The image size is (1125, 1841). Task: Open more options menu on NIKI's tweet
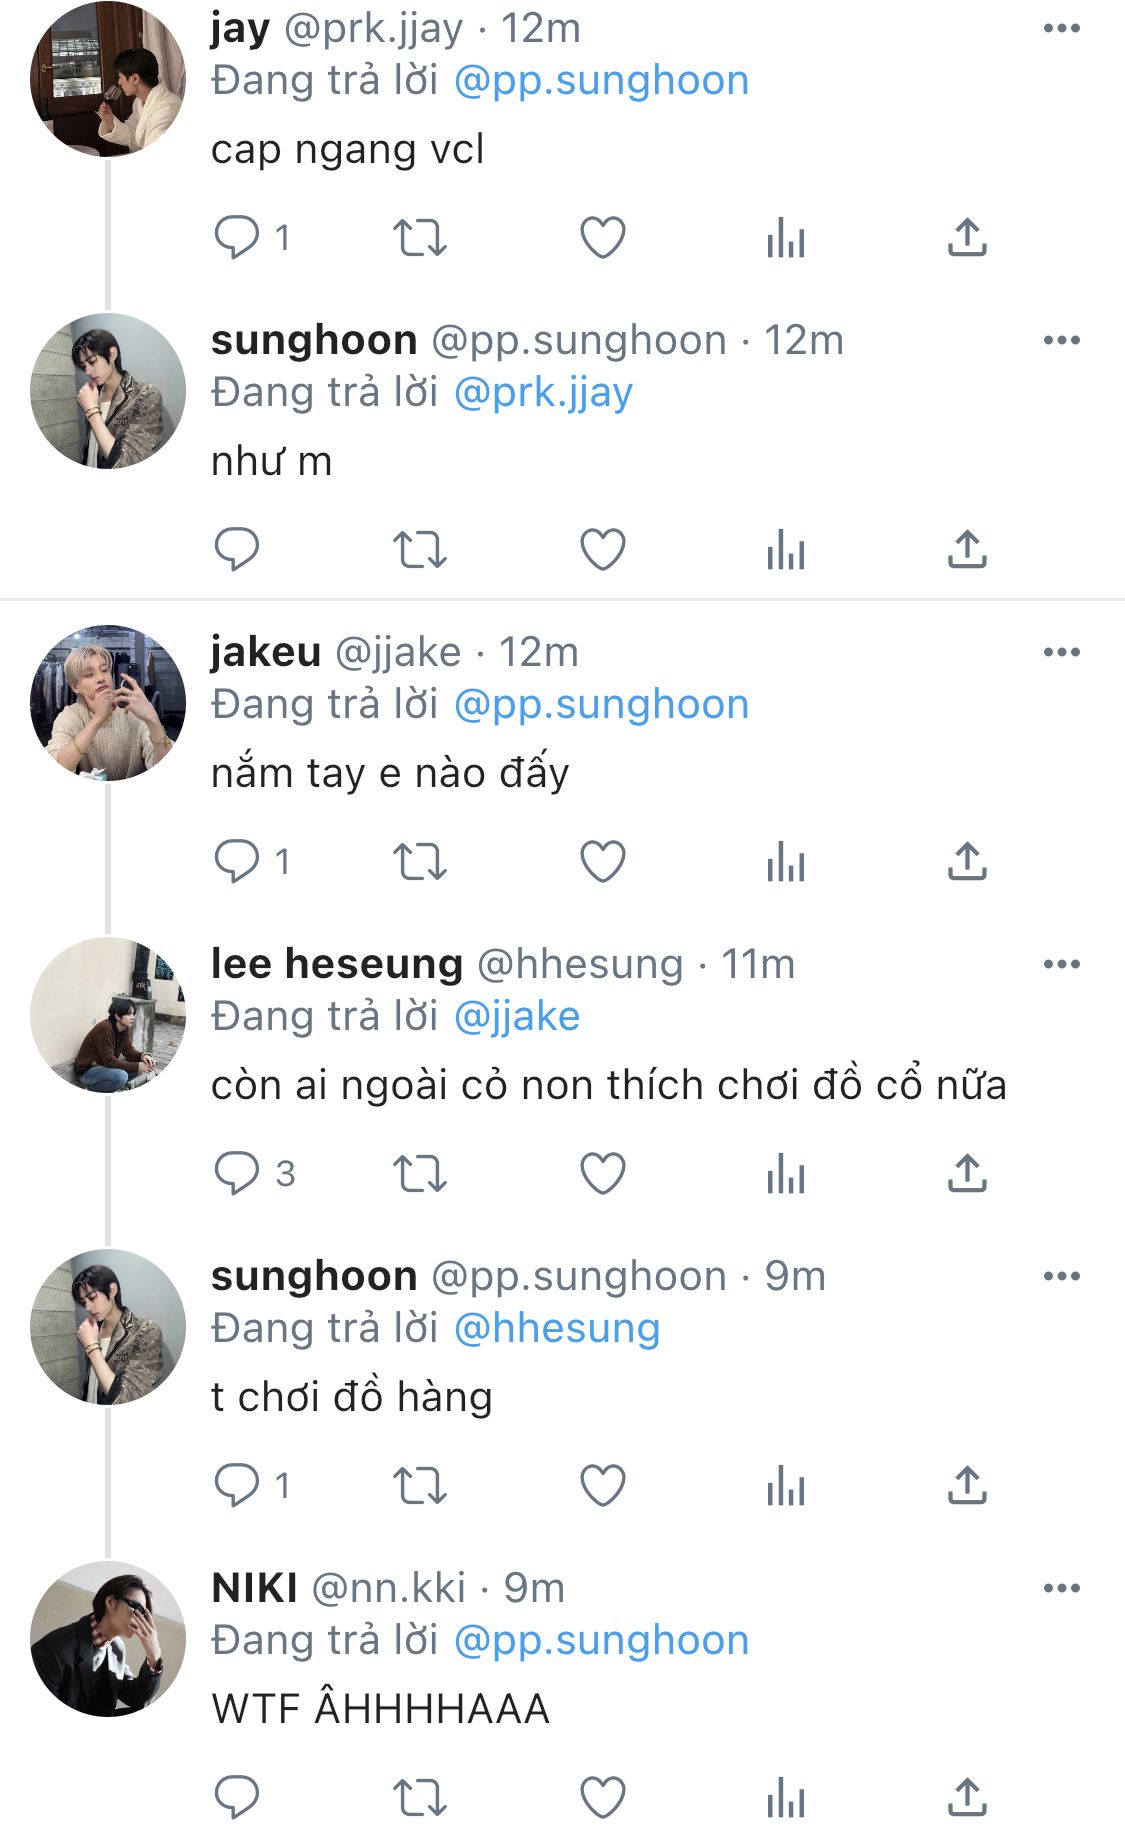(1061, 1588)
